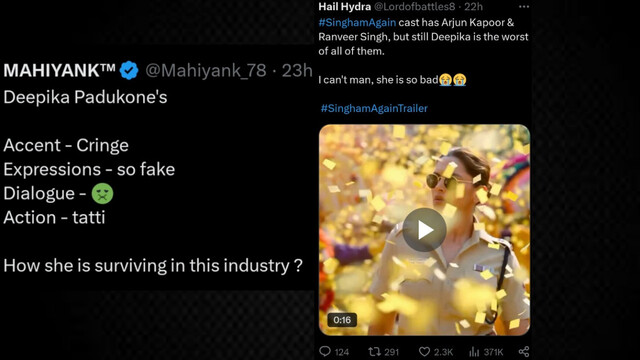Open the video thumbnail of police officer
The image size is (640, 360).
[424, 230]
